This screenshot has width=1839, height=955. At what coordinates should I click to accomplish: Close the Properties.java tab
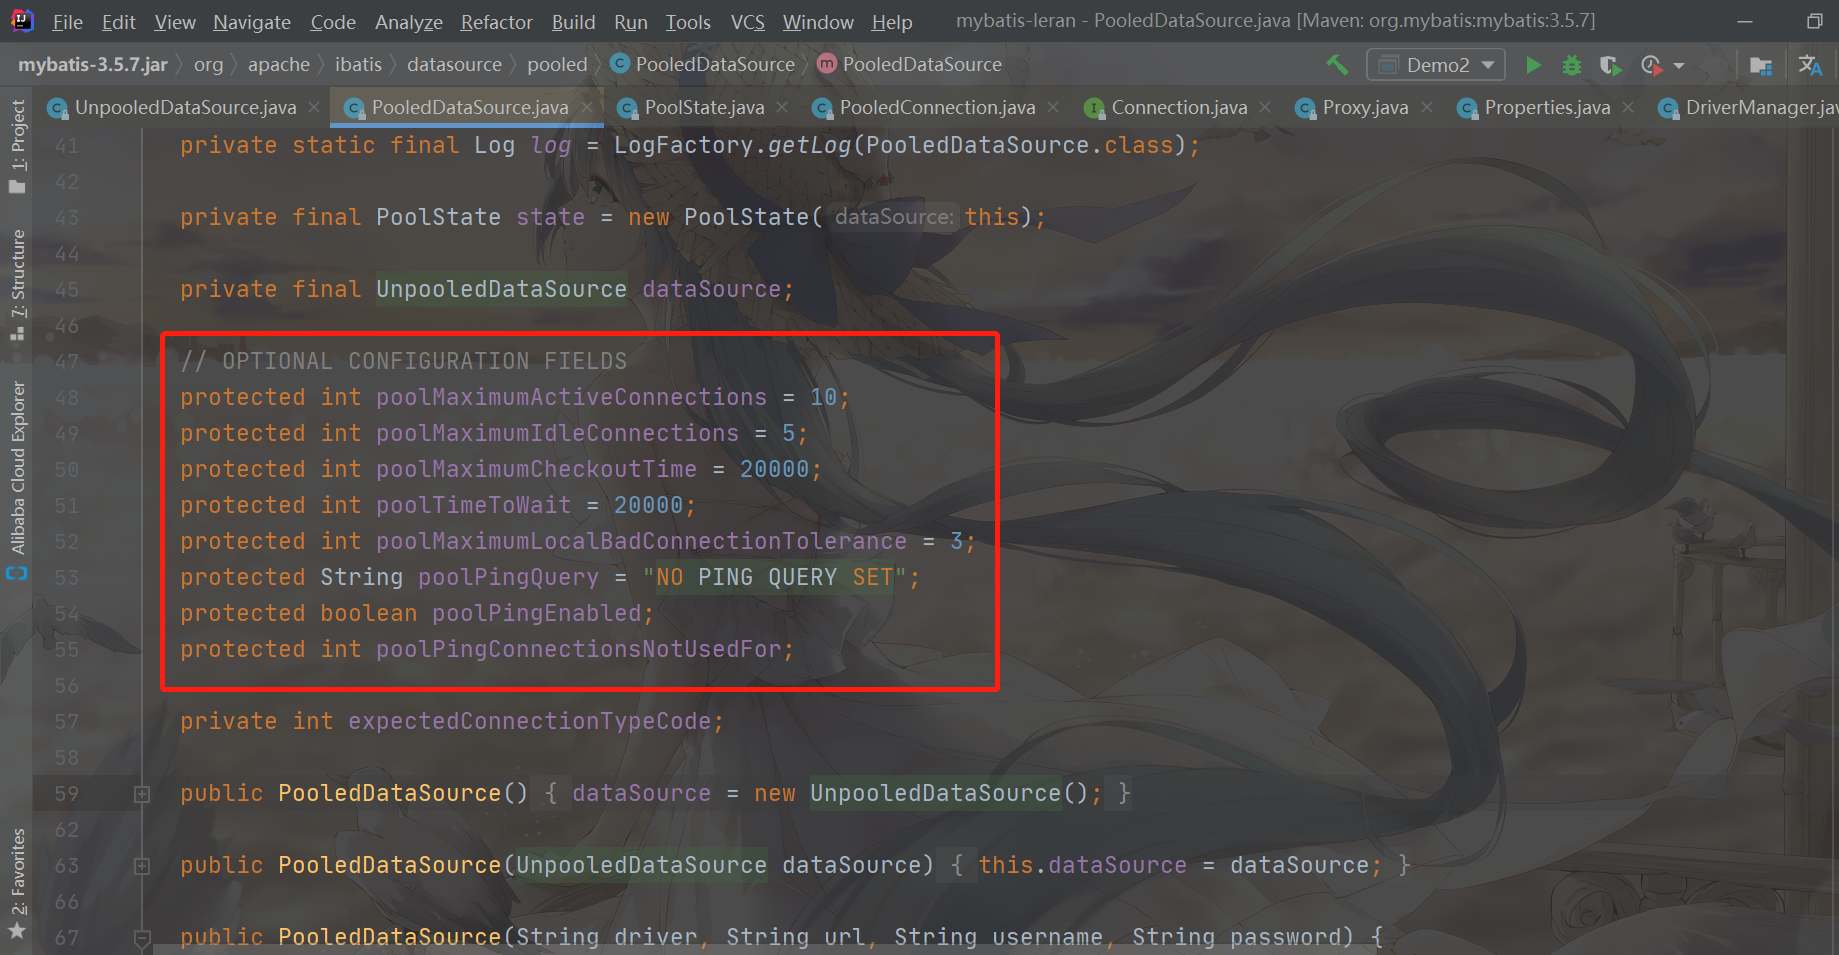coord(1628,107)
